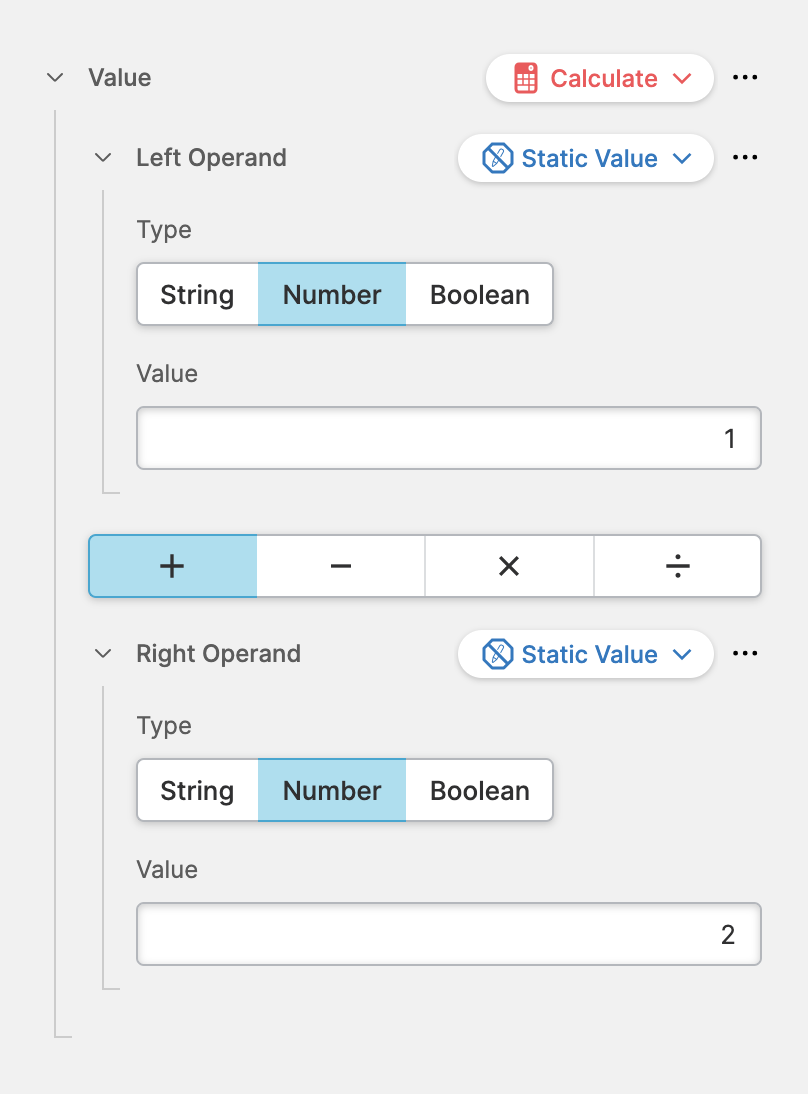Open the Calculate dropdown arrow
Image resolution: width=808 pixels, height=1094 pixels.
pyautogui.click(x=683, y=78)
